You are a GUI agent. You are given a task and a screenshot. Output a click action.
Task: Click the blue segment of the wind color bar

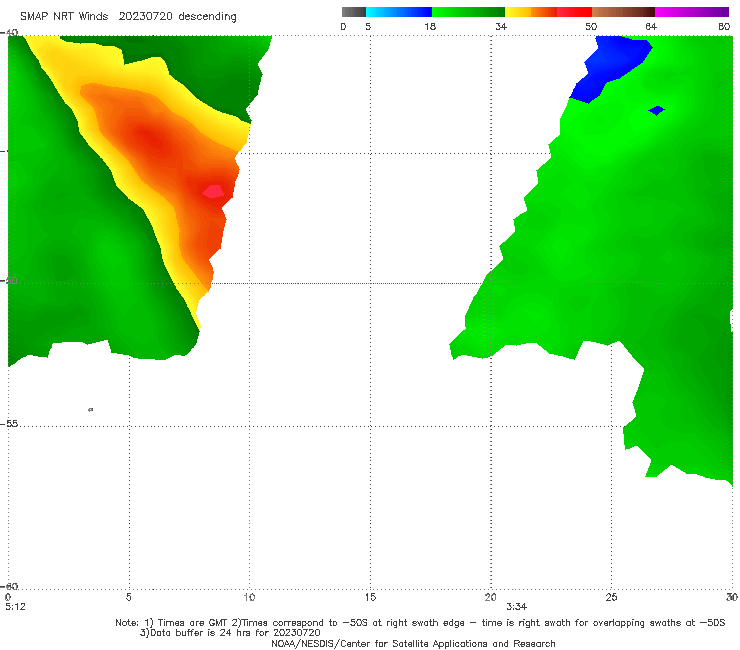pyautogui.click(x=399, y=12)
